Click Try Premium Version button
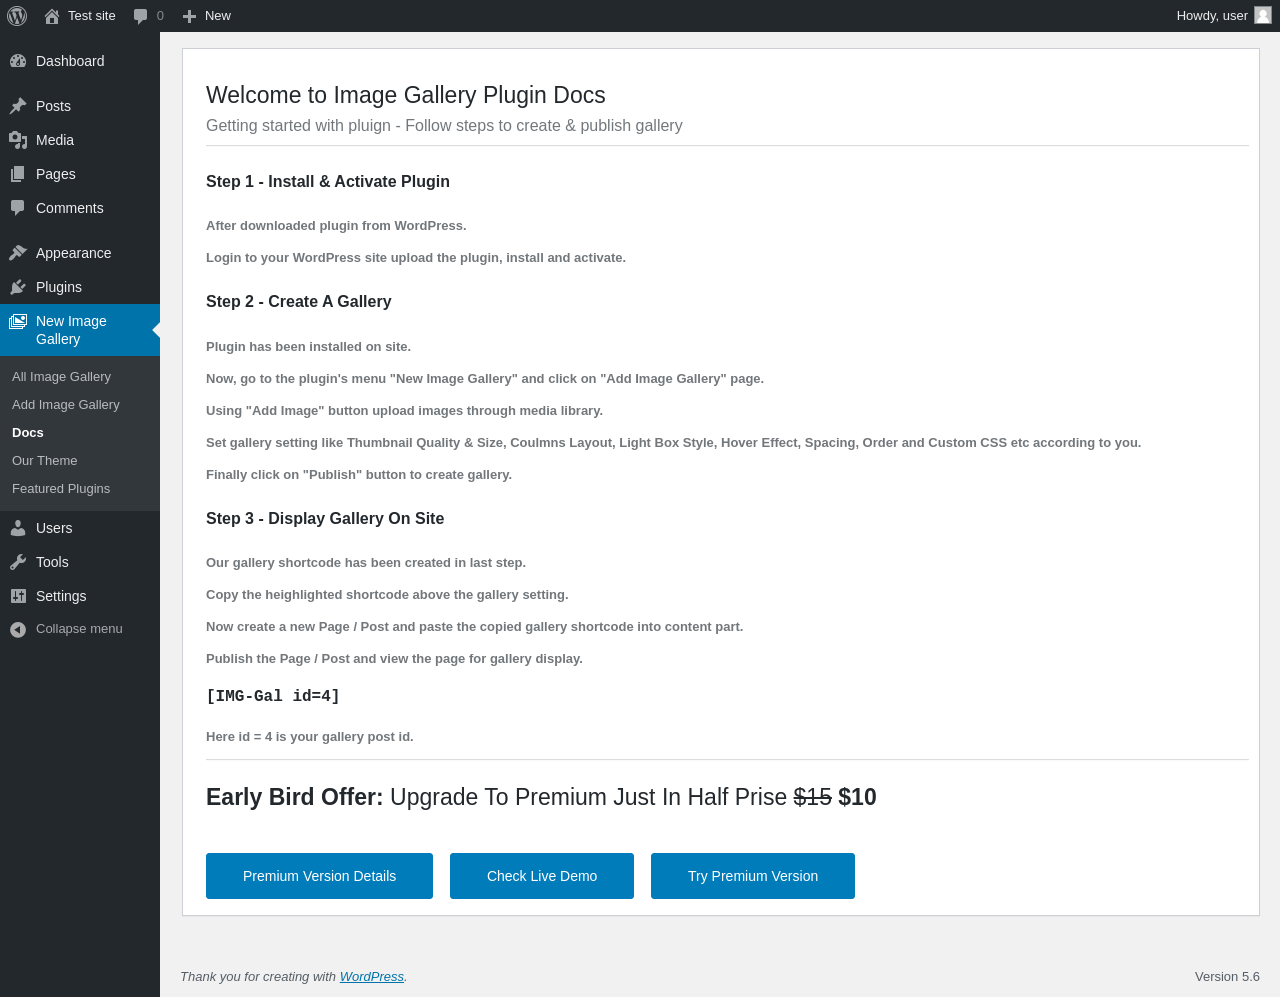 click(x=753, y=876)
